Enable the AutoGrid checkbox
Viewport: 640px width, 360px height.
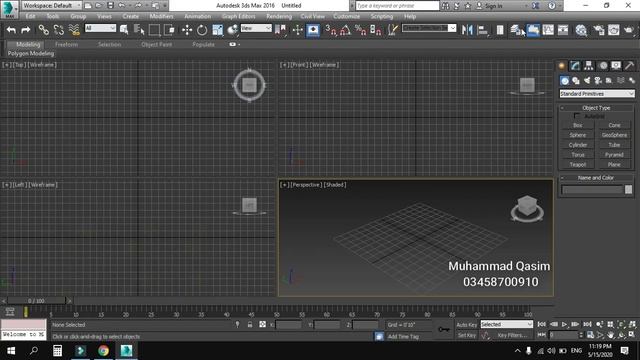(x=577, y=116)
